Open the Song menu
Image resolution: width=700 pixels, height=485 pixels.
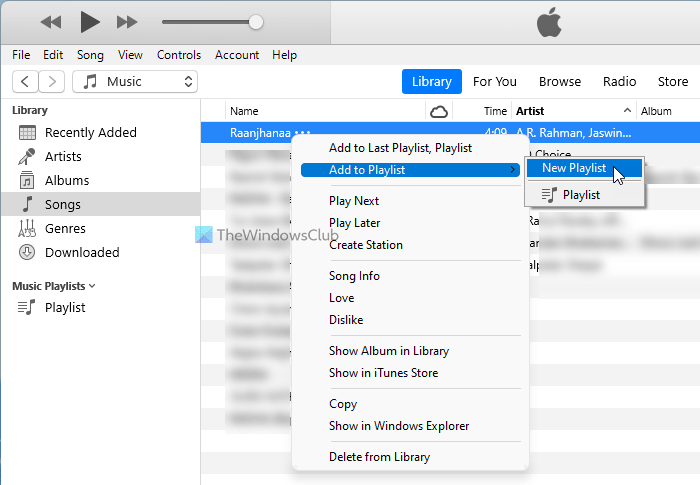(90, 55)
